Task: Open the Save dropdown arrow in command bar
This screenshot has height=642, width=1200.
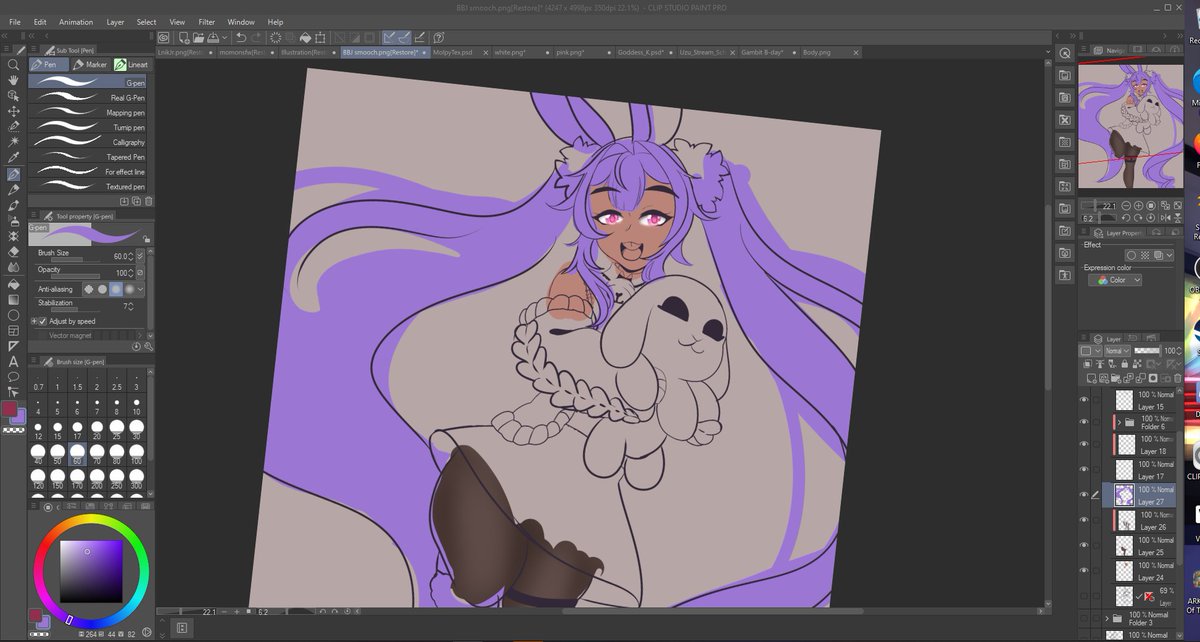Action: pos(226,37)
